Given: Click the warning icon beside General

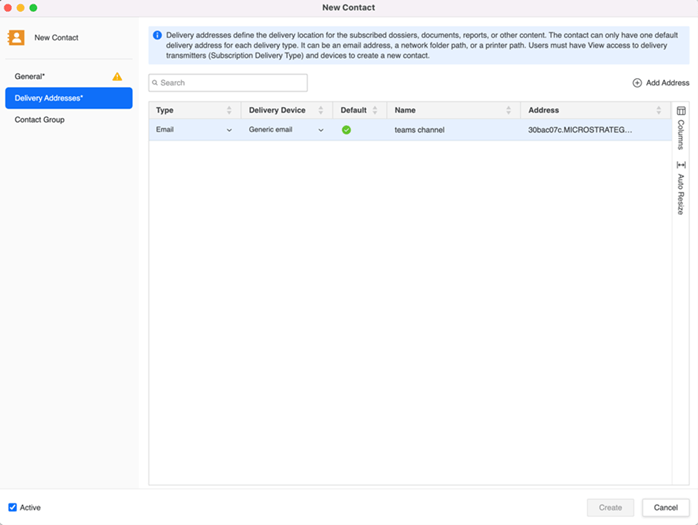Looking at the screenshot, I should coord(117,76).
